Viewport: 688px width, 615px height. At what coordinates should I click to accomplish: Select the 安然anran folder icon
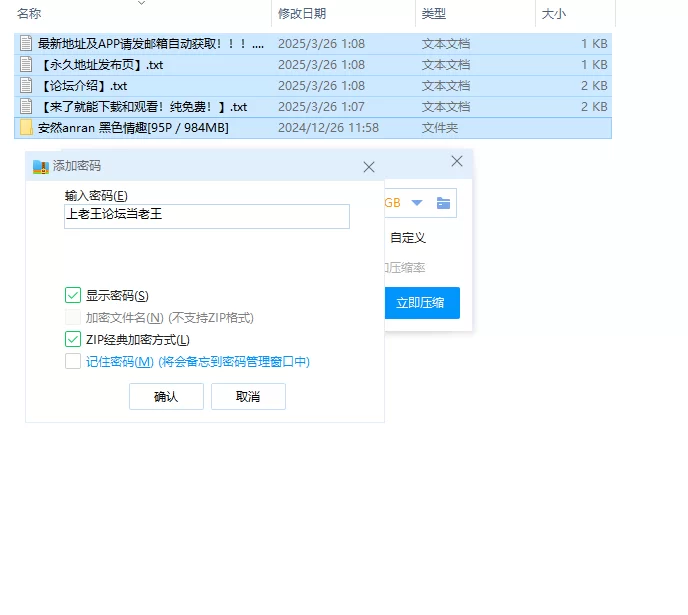tap(26, 128)
